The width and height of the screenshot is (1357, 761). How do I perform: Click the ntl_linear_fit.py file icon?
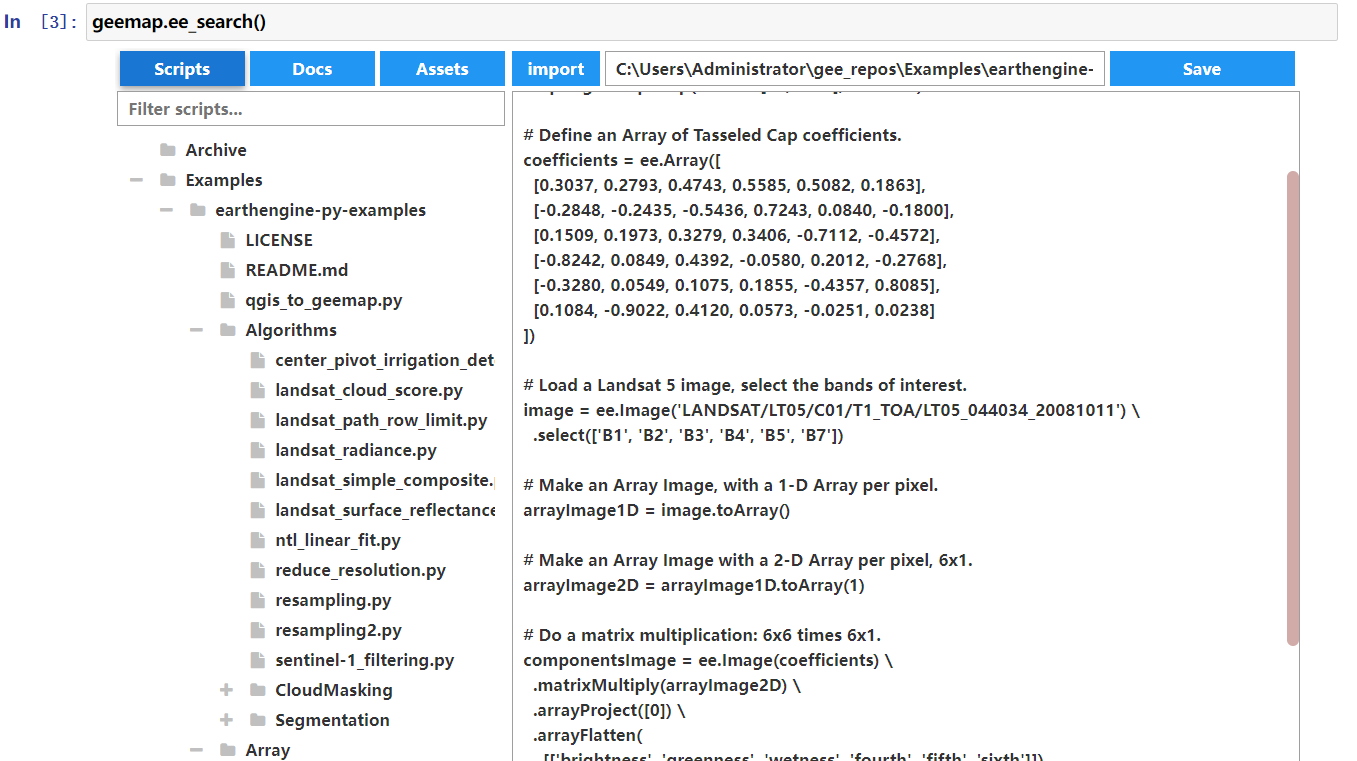coord(258,540)
